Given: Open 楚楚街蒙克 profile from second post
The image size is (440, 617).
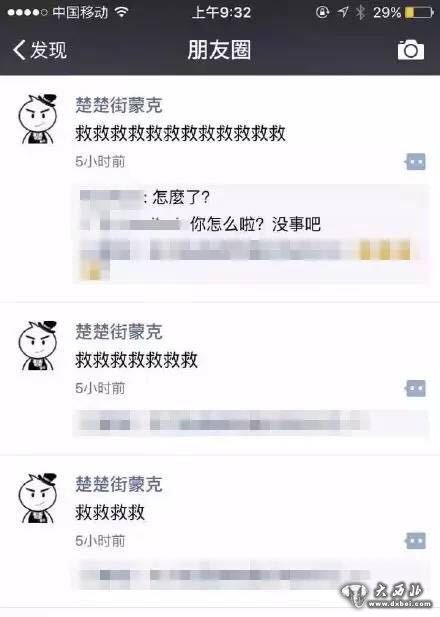Looking at the screenshot, I should [119, 332].
